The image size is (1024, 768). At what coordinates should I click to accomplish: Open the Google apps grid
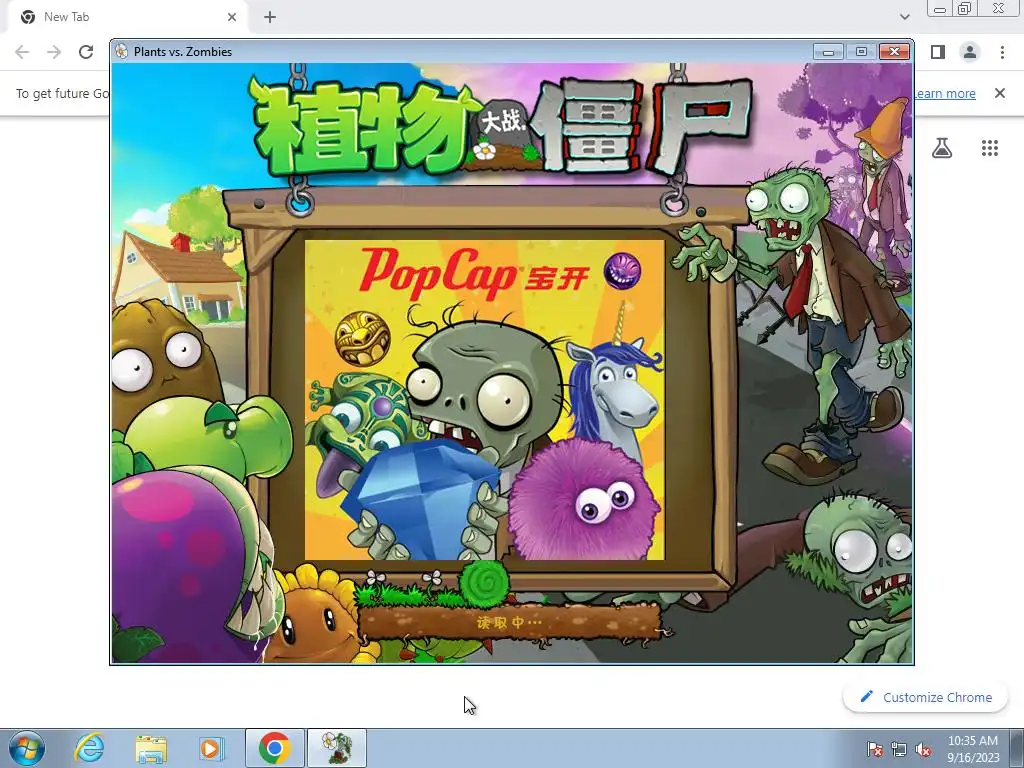pyautogui.click(x=990, y=148)
